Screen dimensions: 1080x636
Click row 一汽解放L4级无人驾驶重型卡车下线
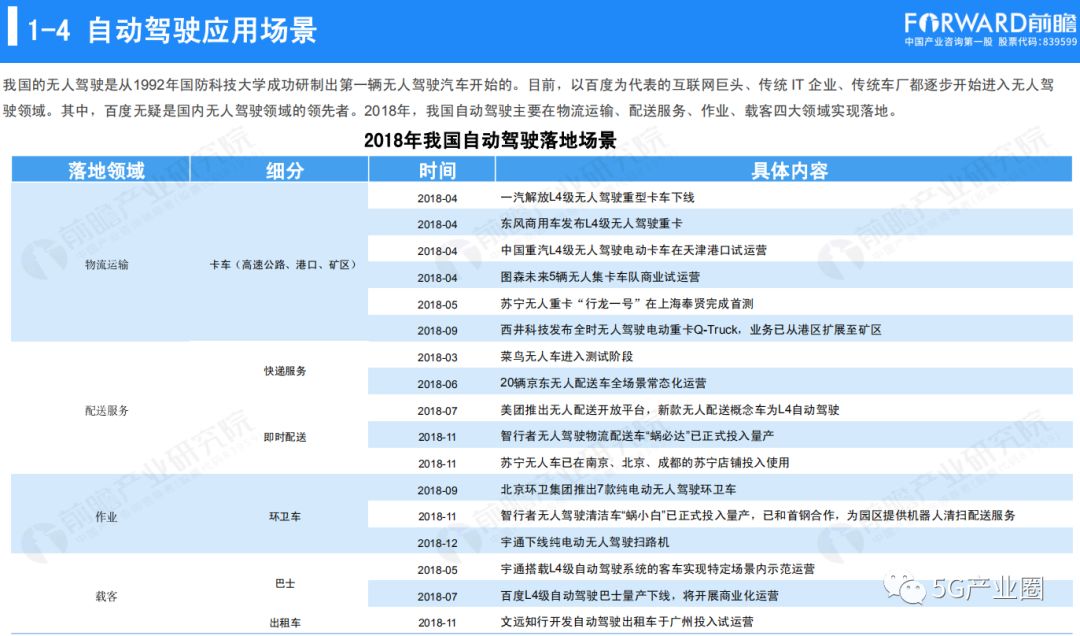tap(597, 198)
